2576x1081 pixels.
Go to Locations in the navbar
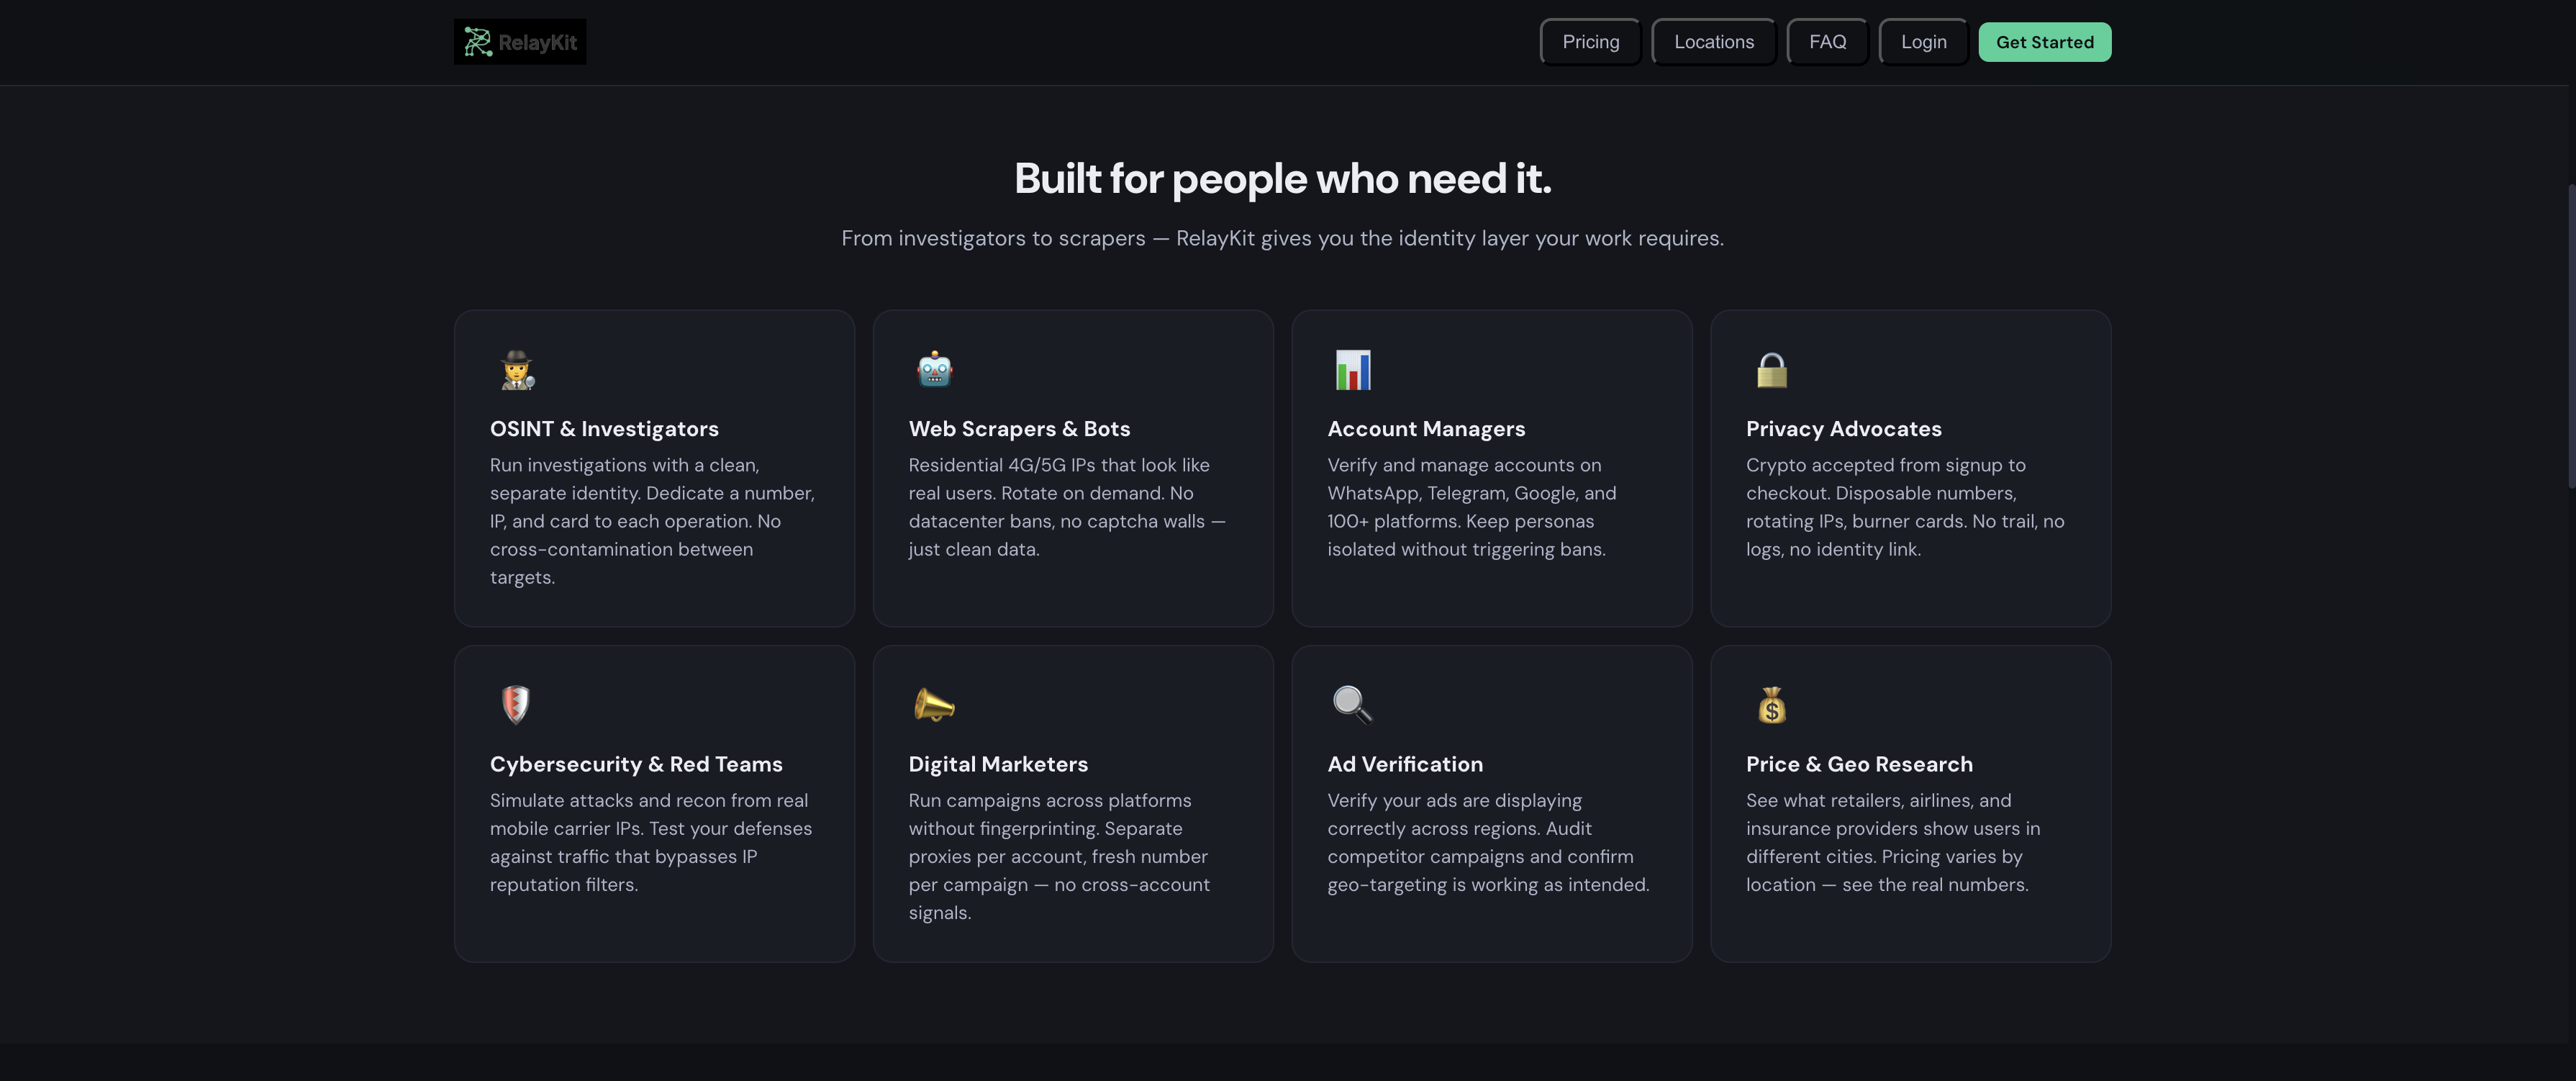[1713, 42]
